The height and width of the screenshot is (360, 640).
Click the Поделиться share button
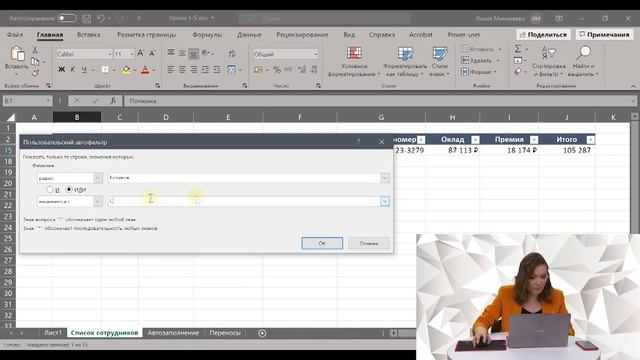(543, 35)
